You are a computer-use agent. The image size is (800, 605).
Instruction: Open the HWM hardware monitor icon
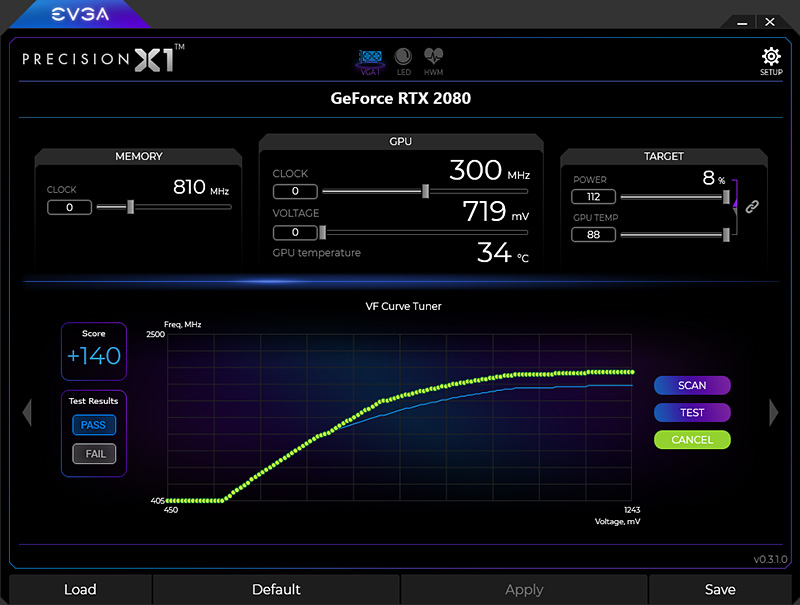(x=434, y=62)
